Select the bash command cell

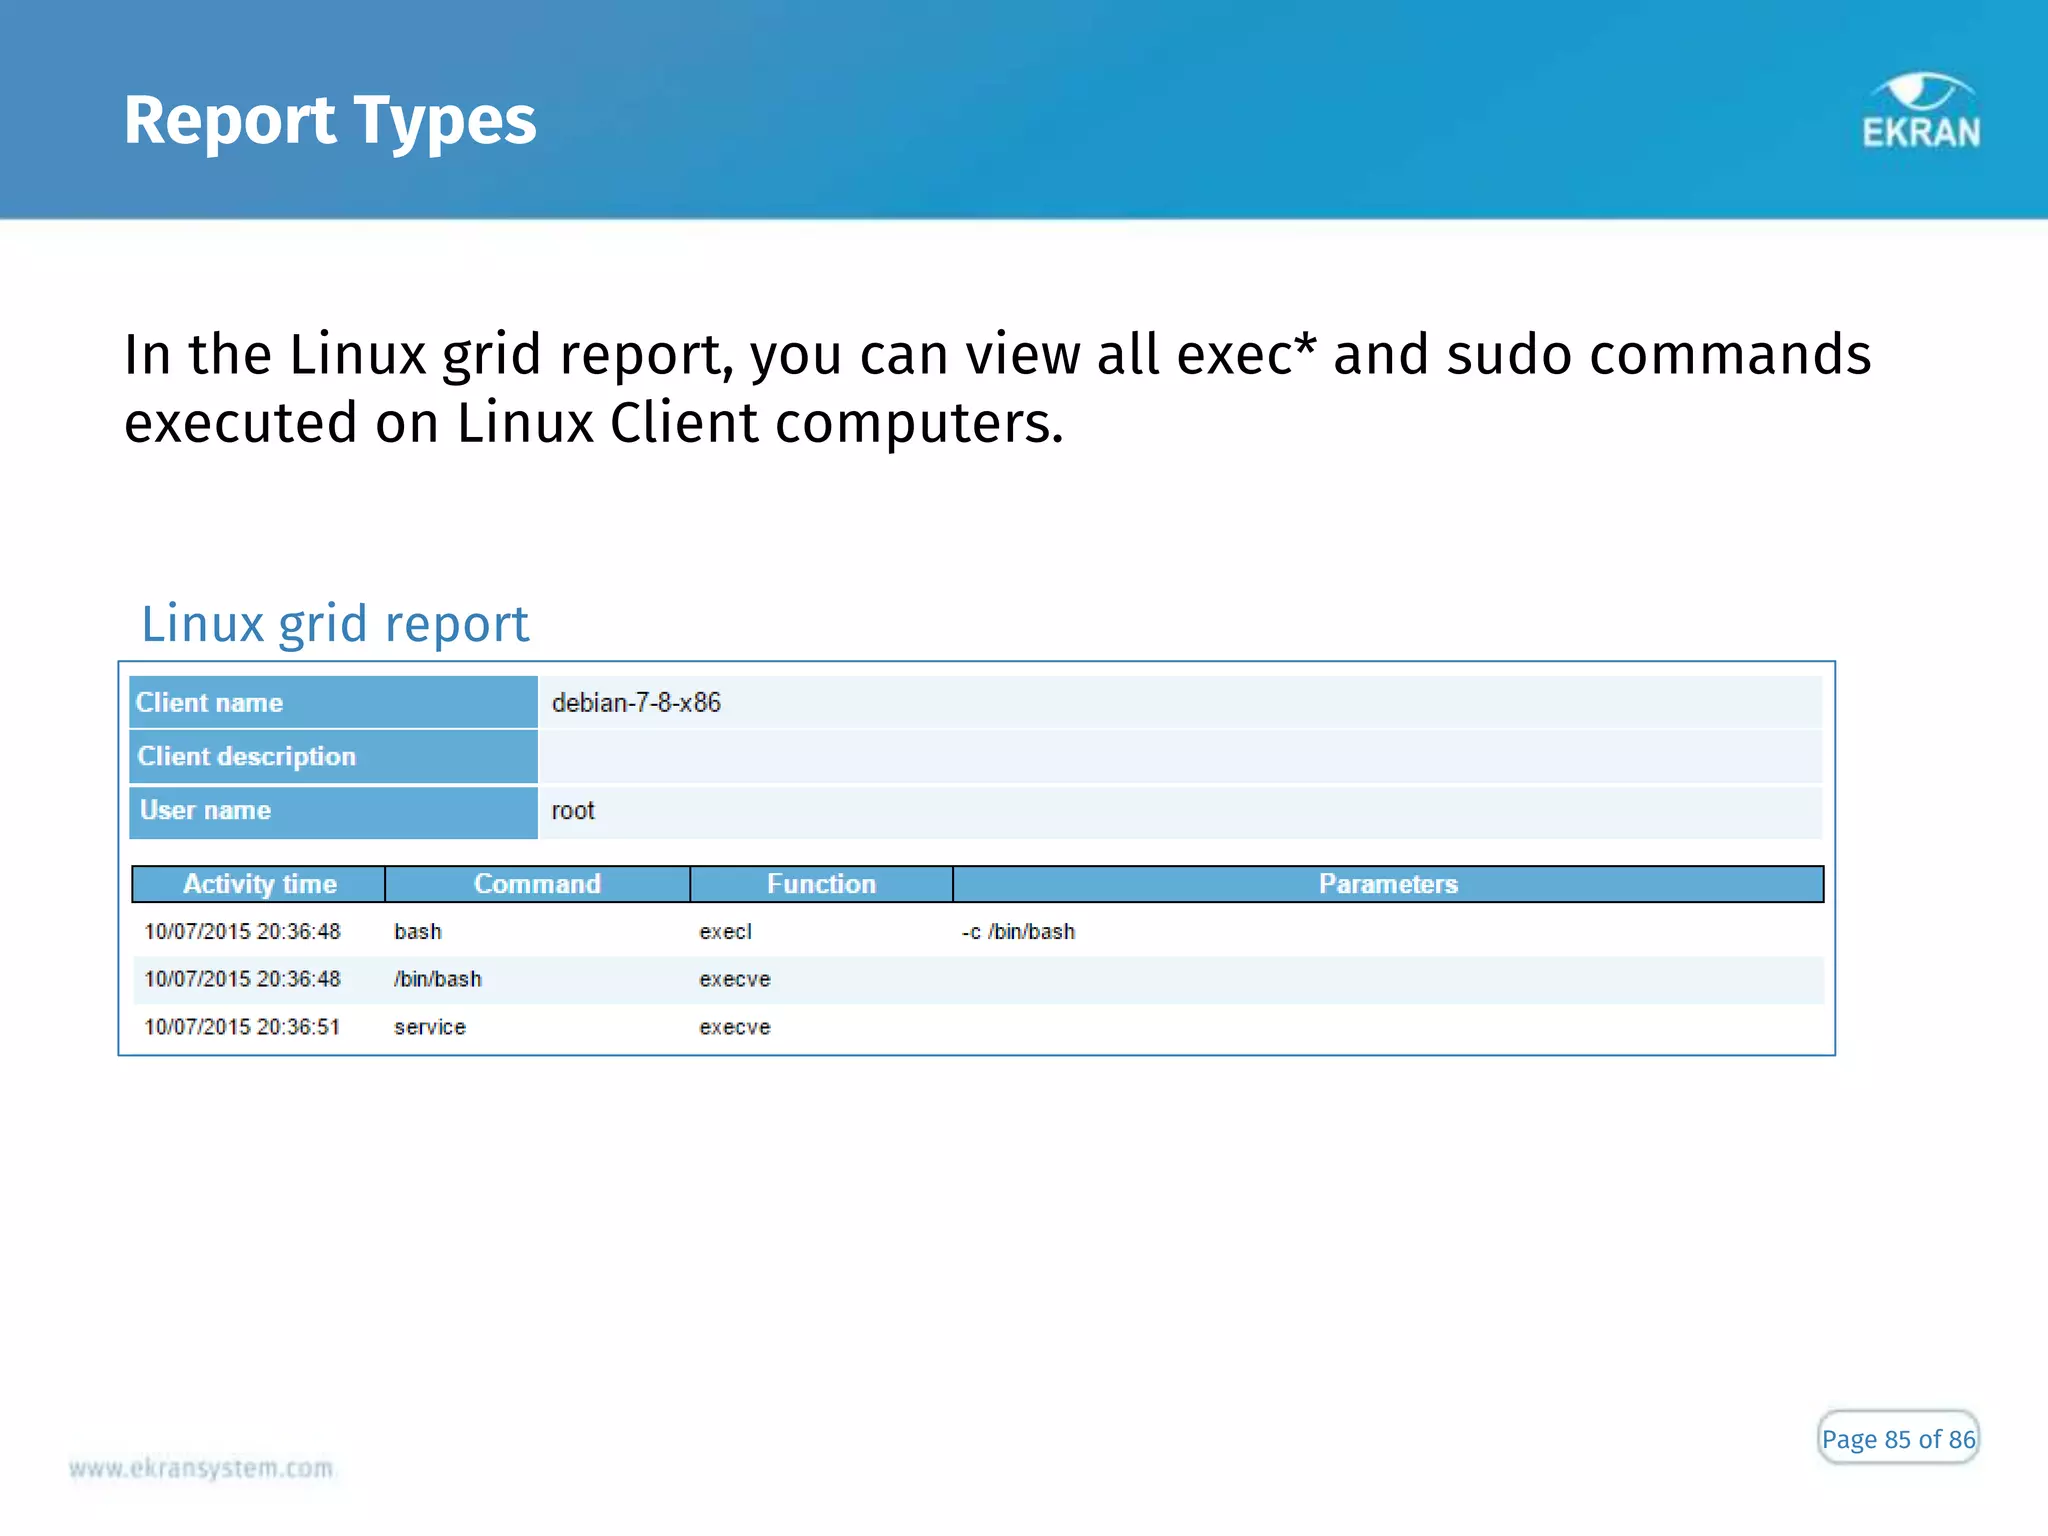418,932
